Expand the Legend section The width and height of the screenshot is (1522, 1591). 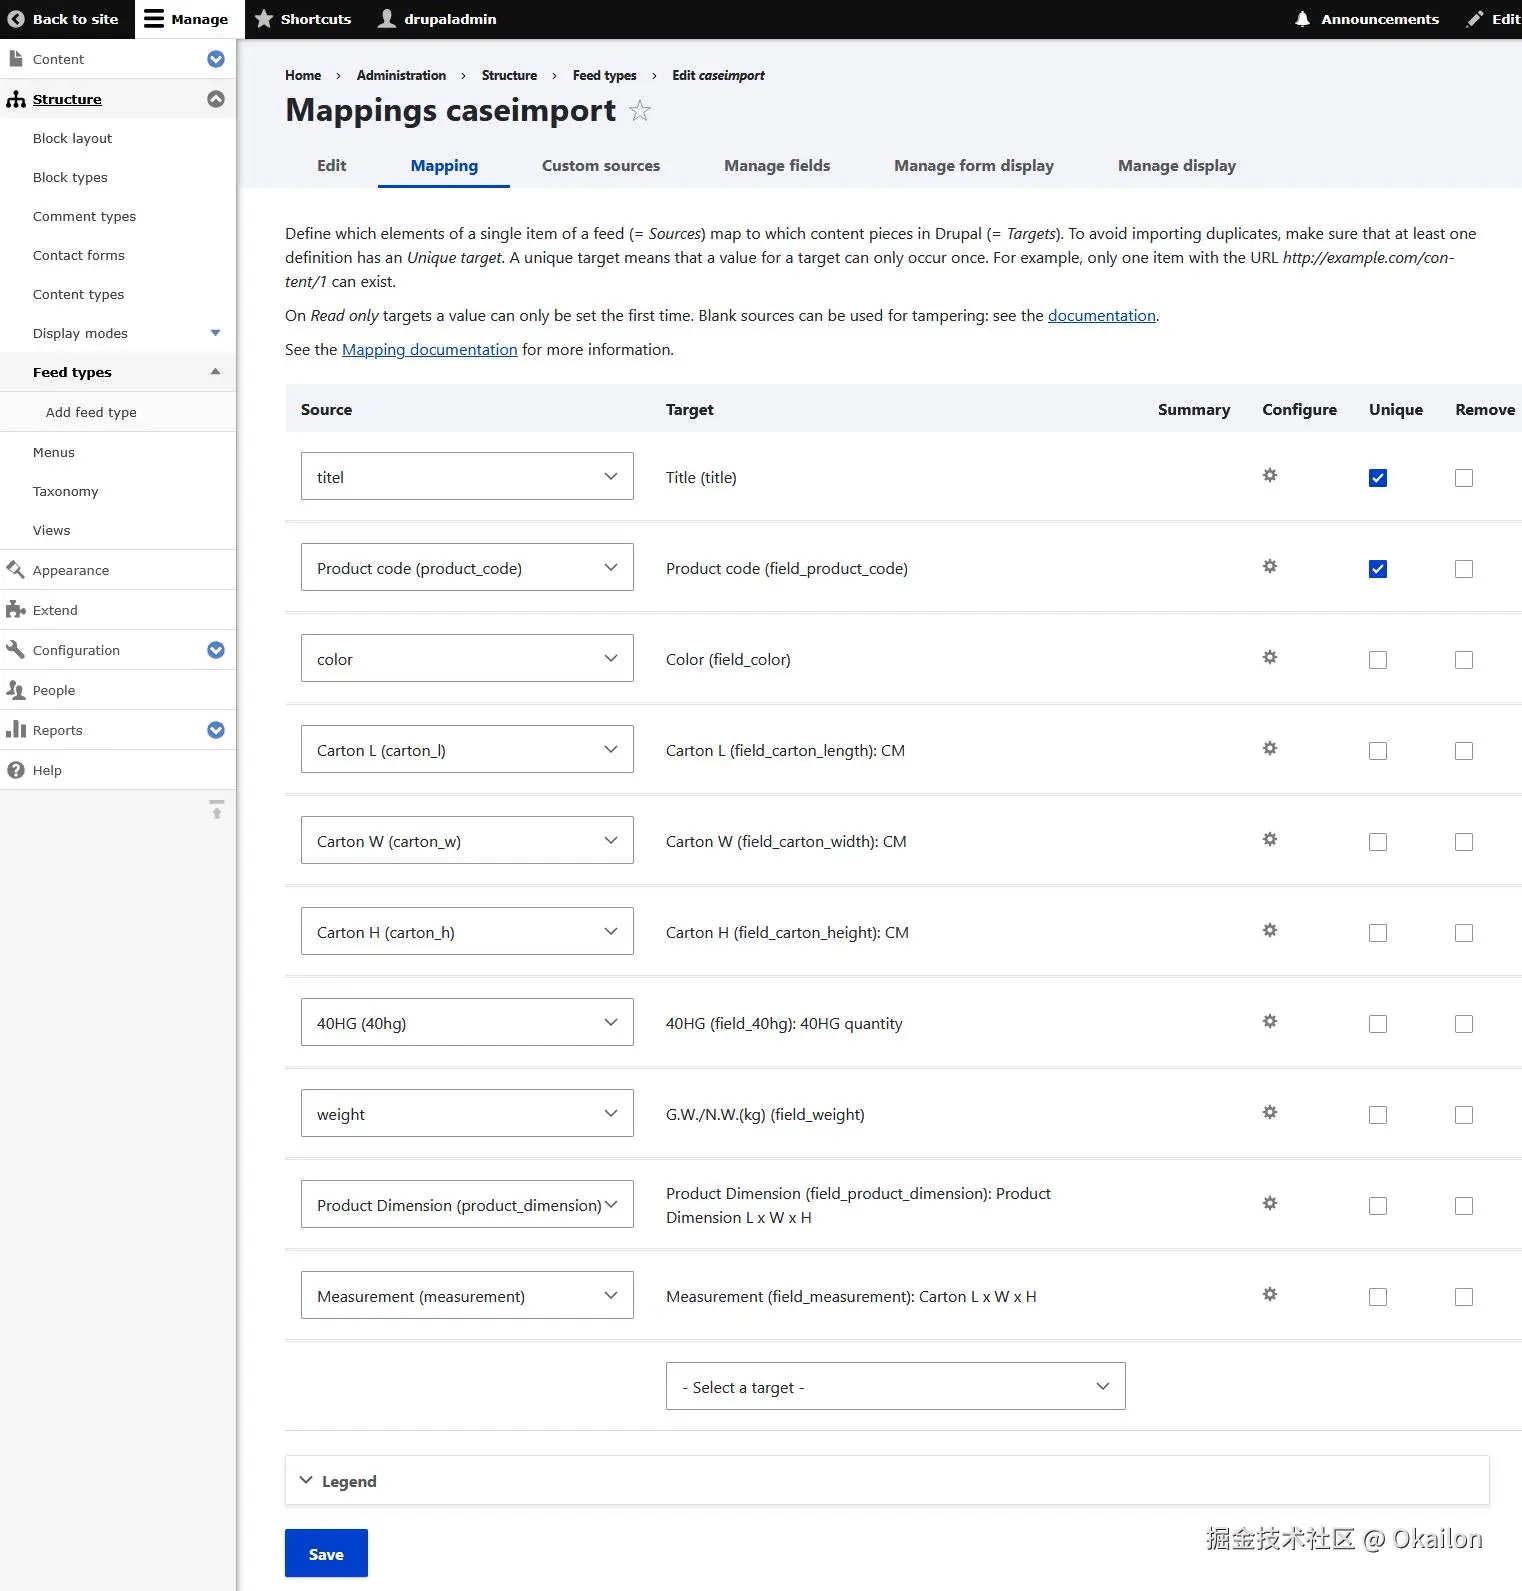click(x=348, y=1481)
